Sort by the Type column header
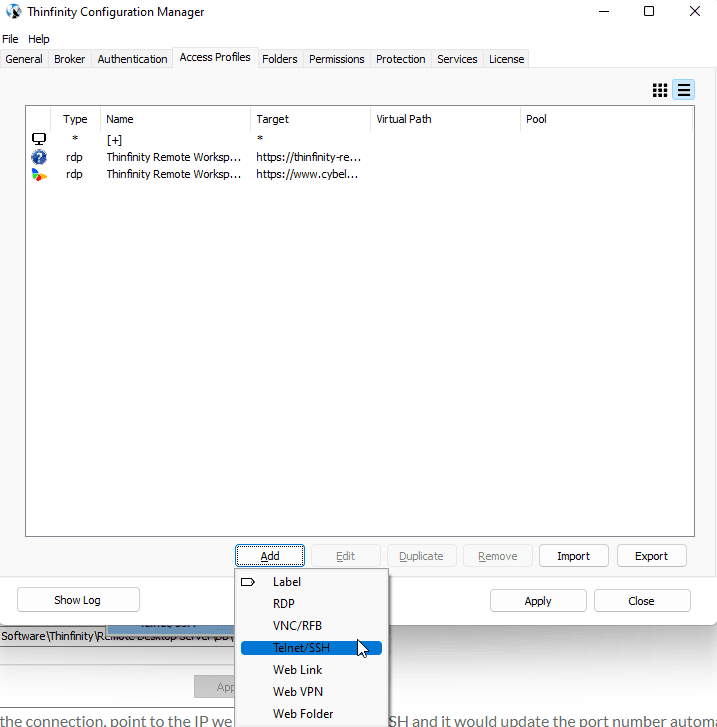 click(75, 119)
